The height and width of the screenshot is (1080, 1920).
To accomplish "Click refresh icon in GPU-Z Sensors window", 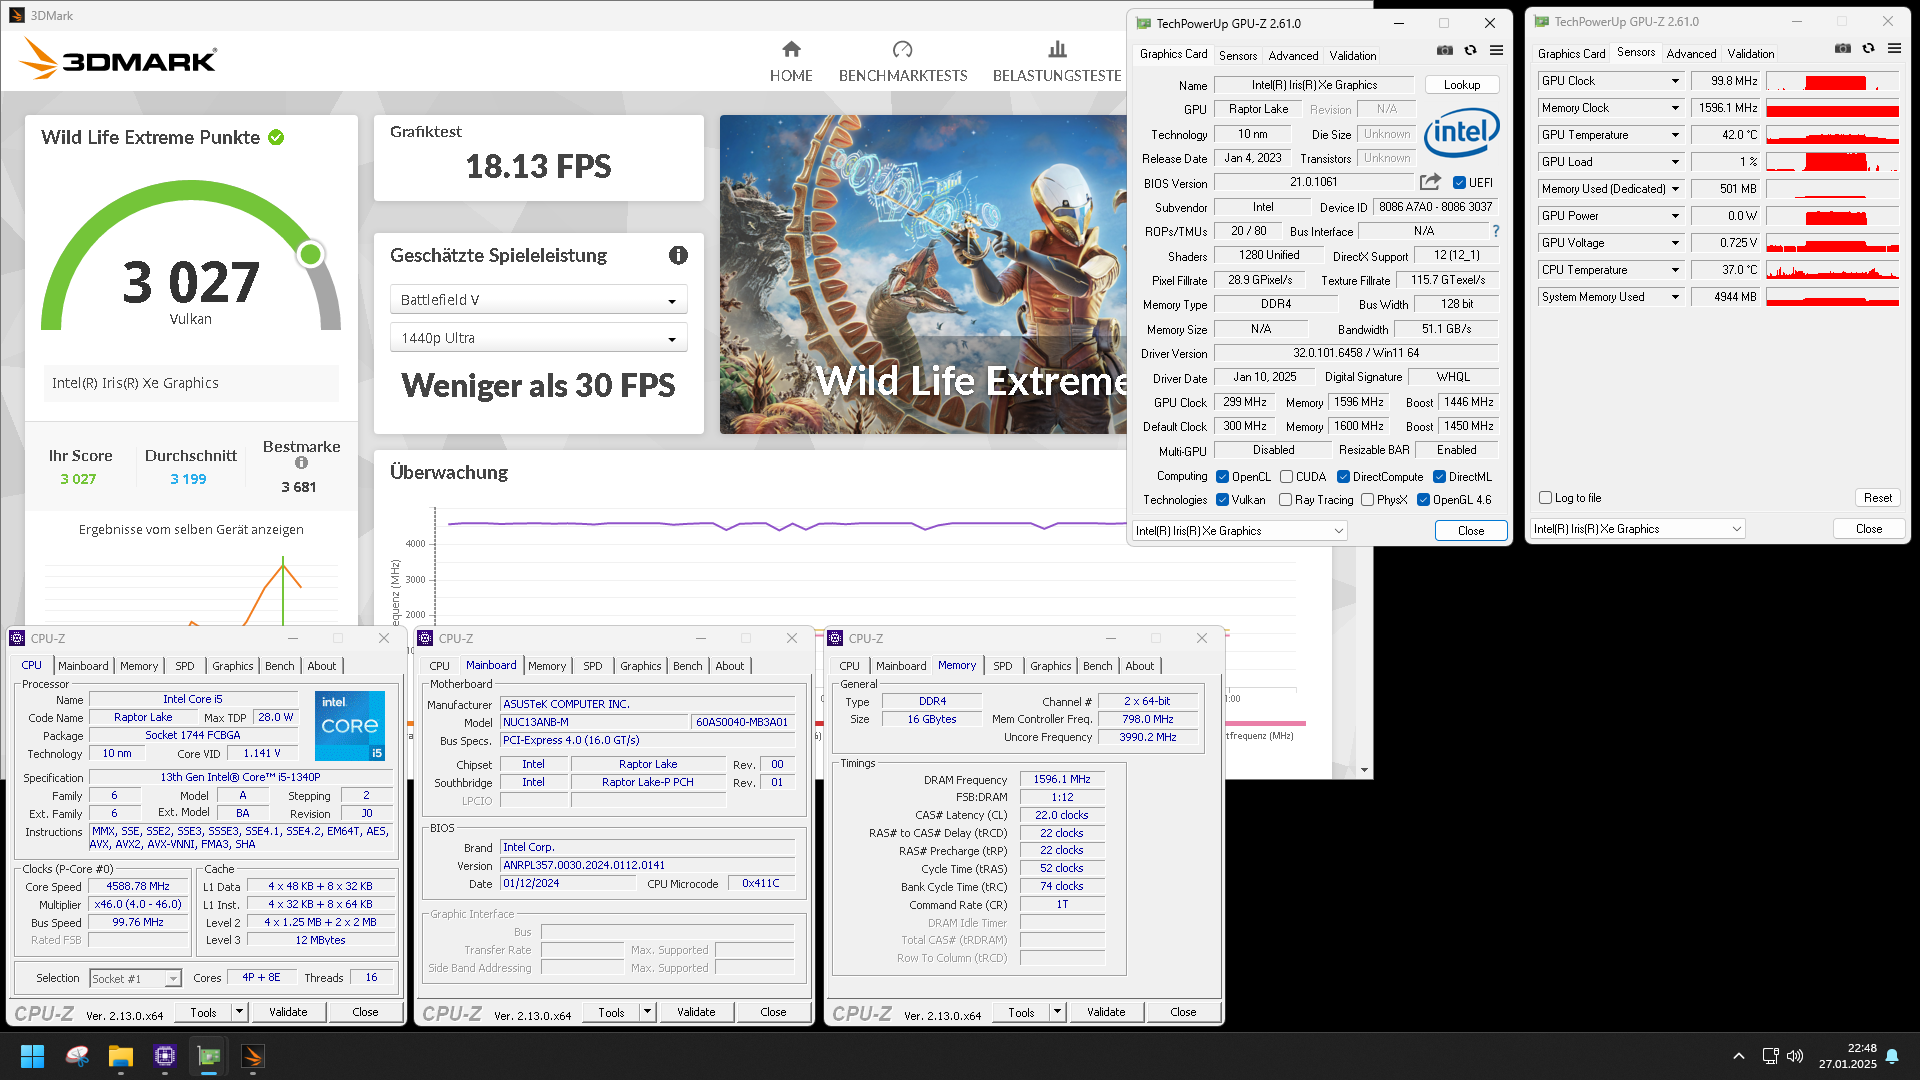I will pyautogui.click(x=1868, y=48).
